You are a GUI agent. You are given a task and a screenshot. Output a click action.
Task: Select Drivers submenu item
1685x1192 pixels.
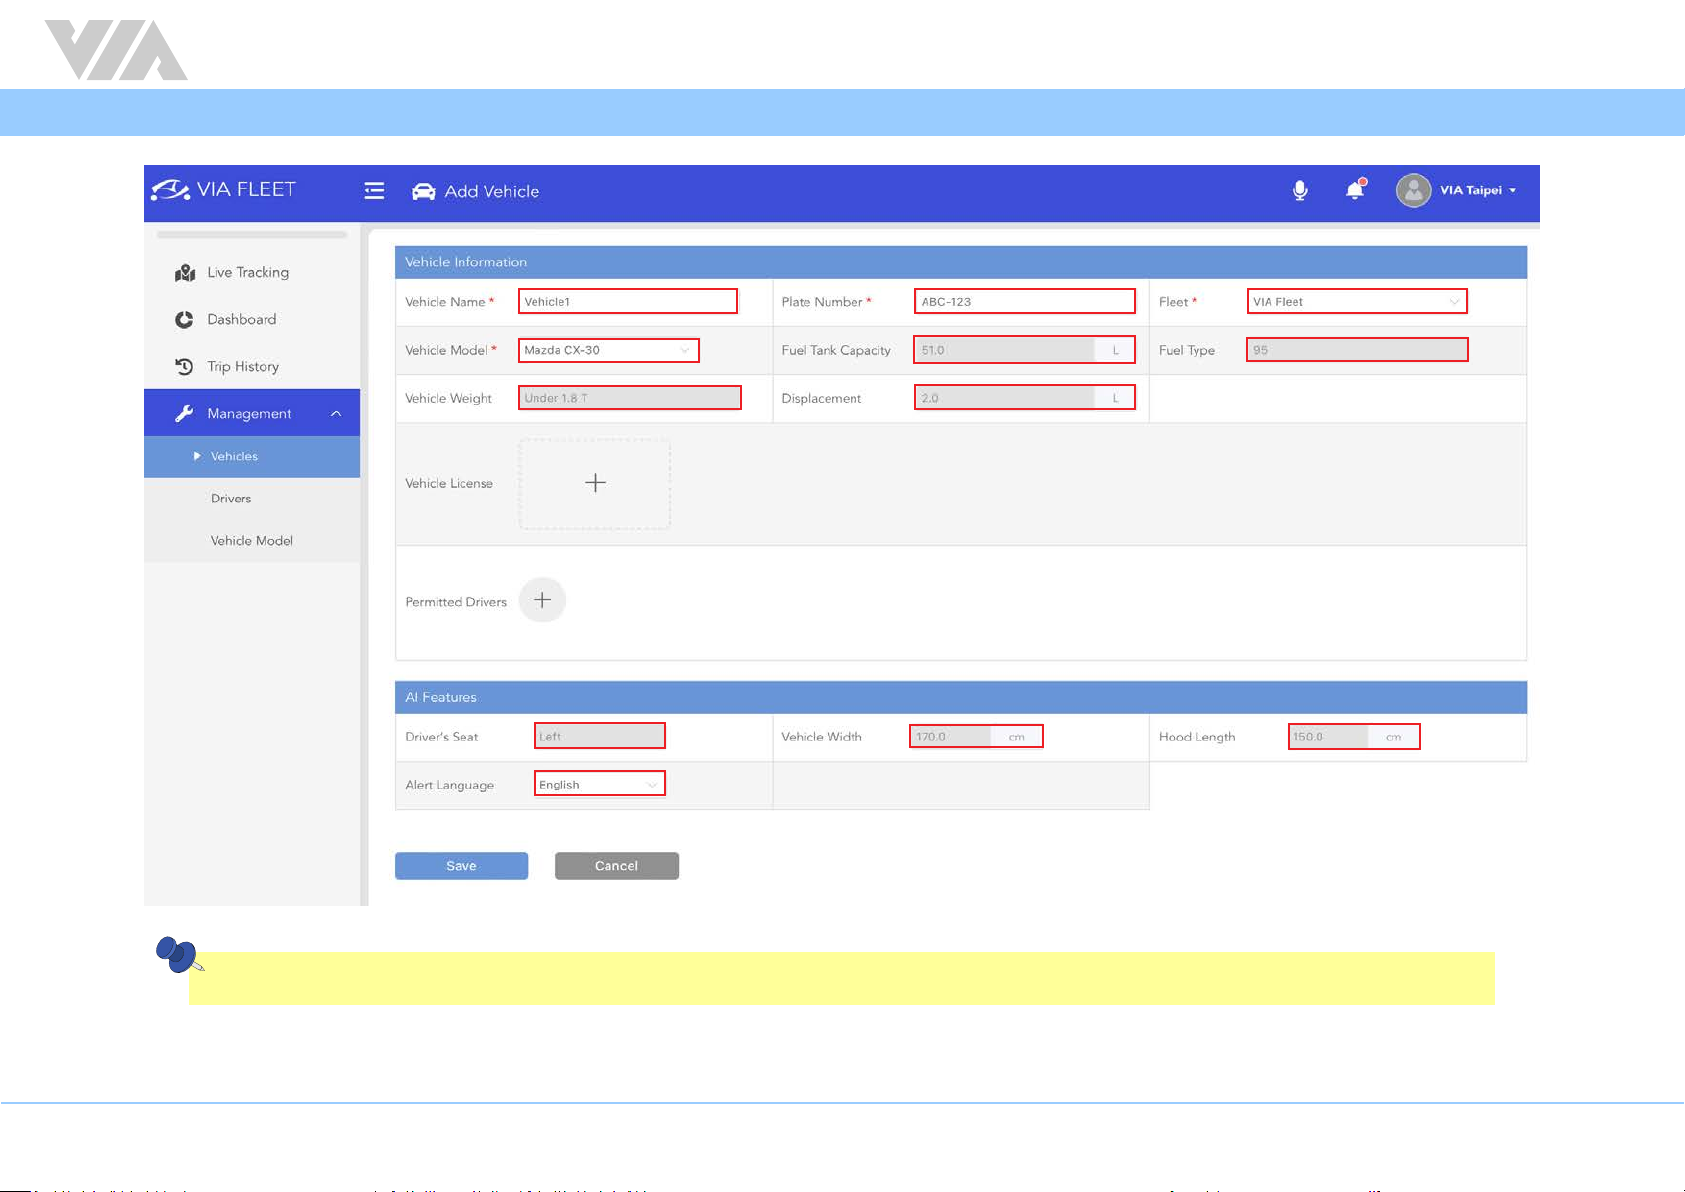coord(252,498)
